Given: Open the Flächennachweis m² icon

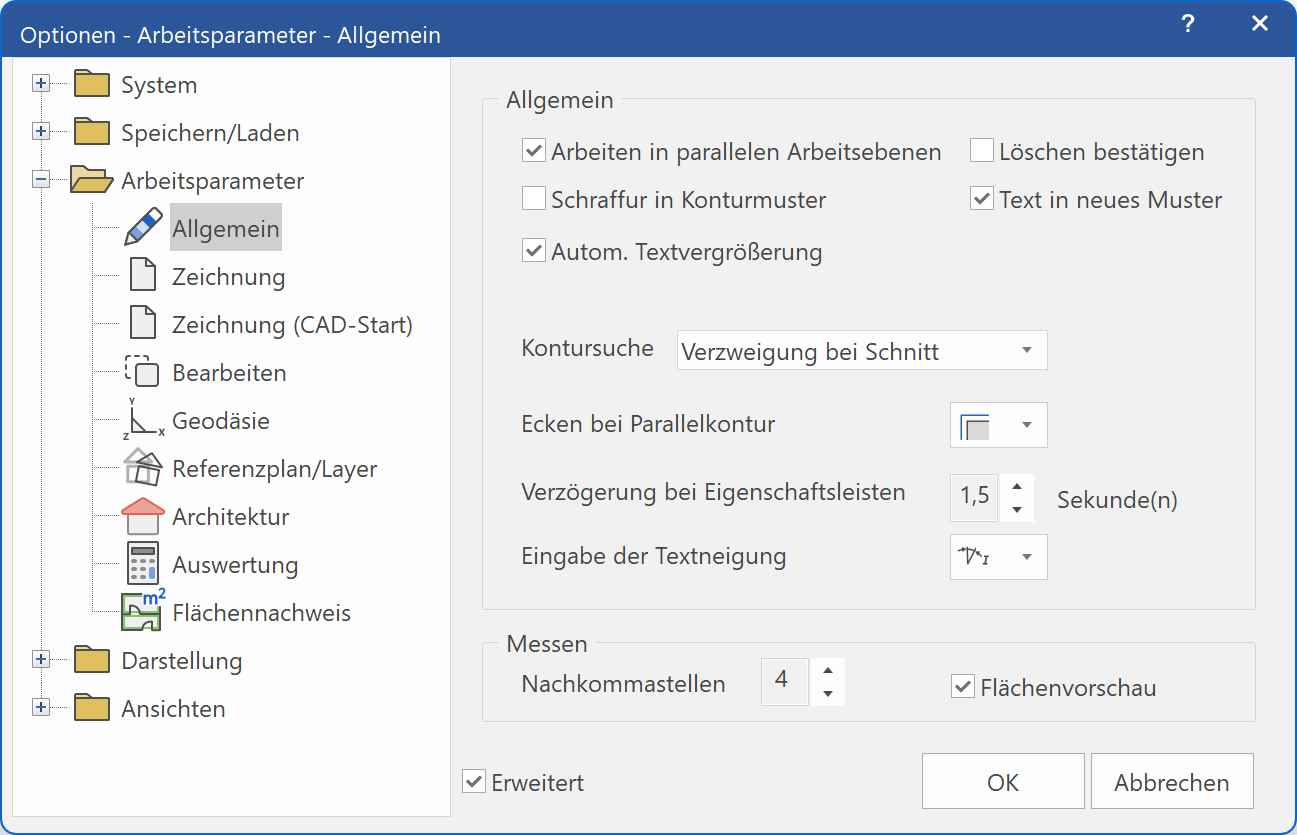Looking at the screenshot, I should pos(143,611).
